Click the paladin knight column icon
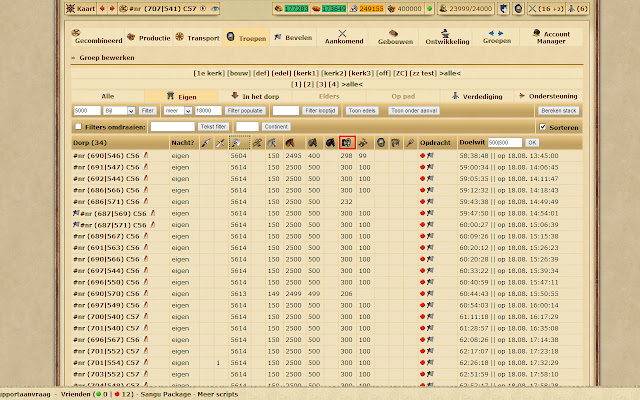The width and height of the screenshot is (640, 400). (x=381, y=142)
